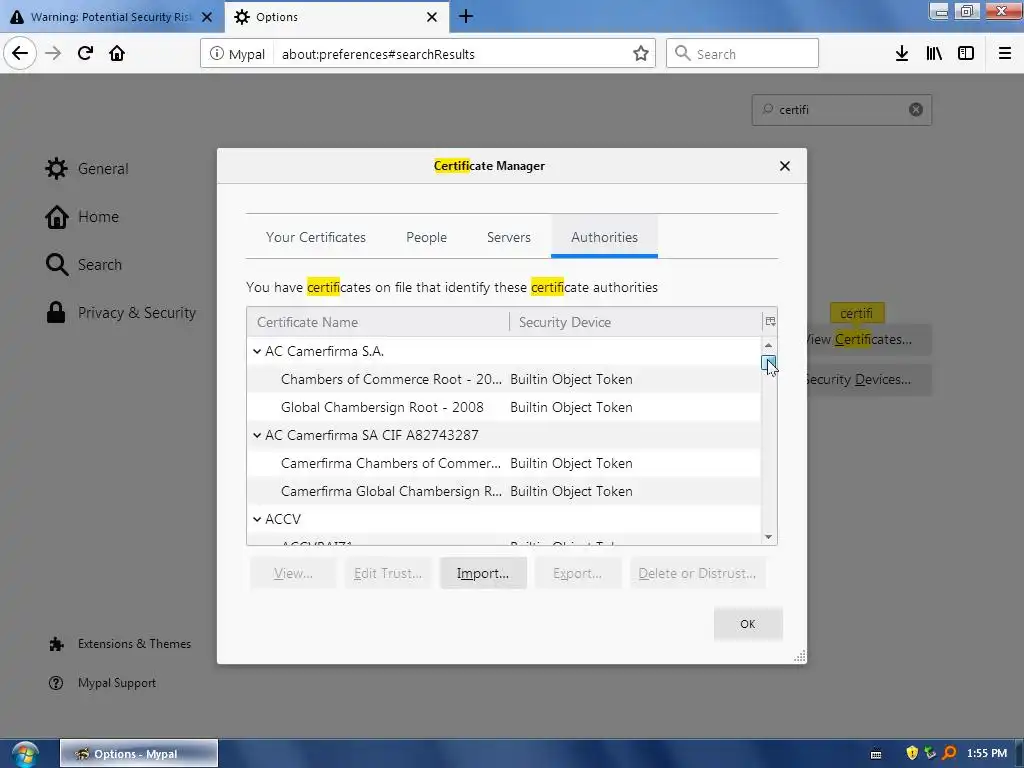Open Privacy & Security category
Screen dimensions: 1024x768
[x=121, y=313]
